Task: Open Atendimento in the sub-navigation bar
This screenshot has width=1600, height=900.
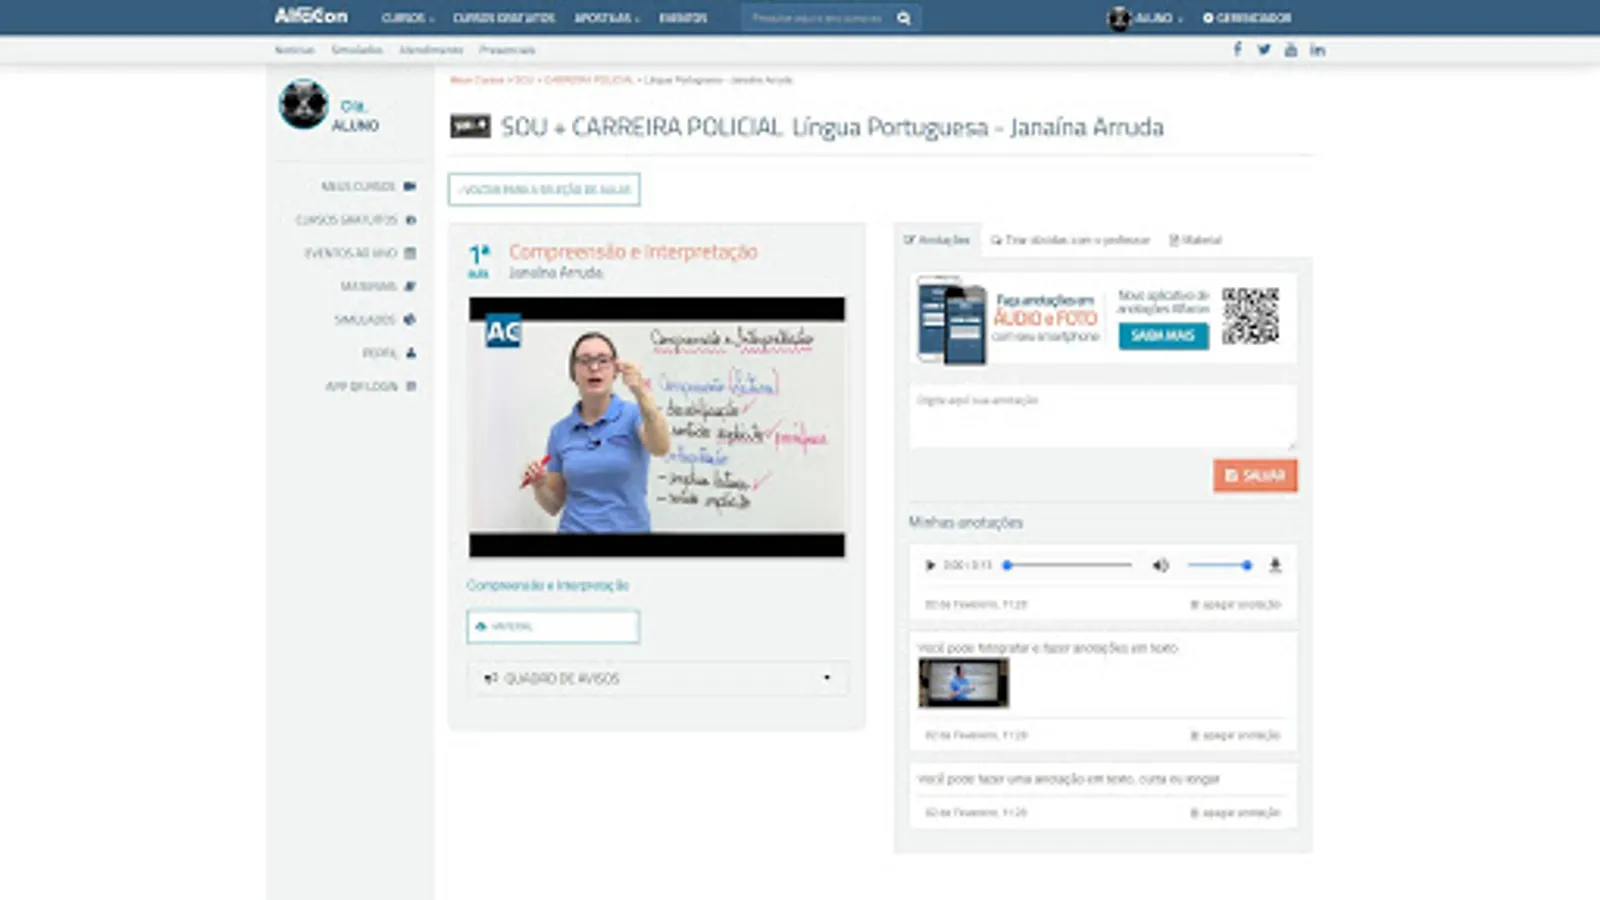Action: pyautogui.click(x=431, y=50)
